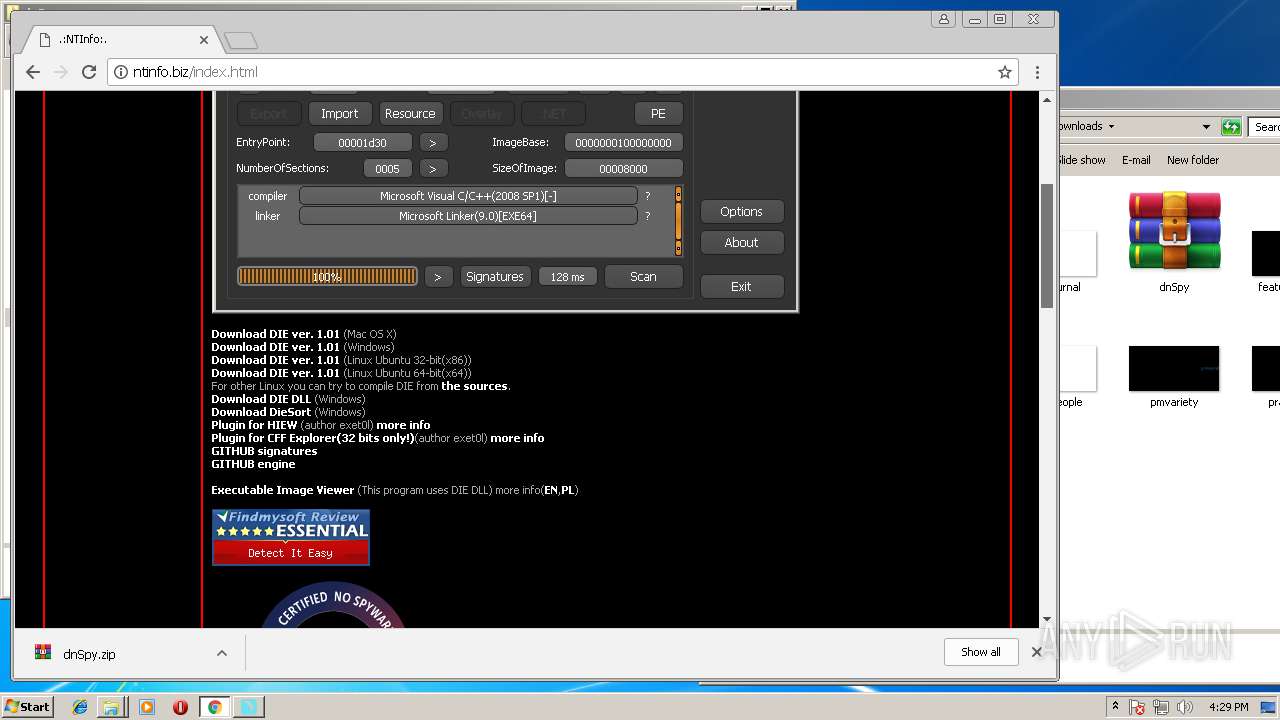Close the .:NTInfo:. tab
Viewport: 1280px width, 720px height.
pyautogui.click(x=204, y=40)
